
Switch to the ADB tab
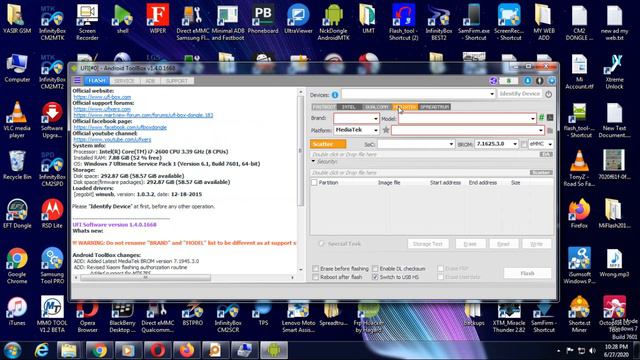pyautogui.click(x=150, y=81)
